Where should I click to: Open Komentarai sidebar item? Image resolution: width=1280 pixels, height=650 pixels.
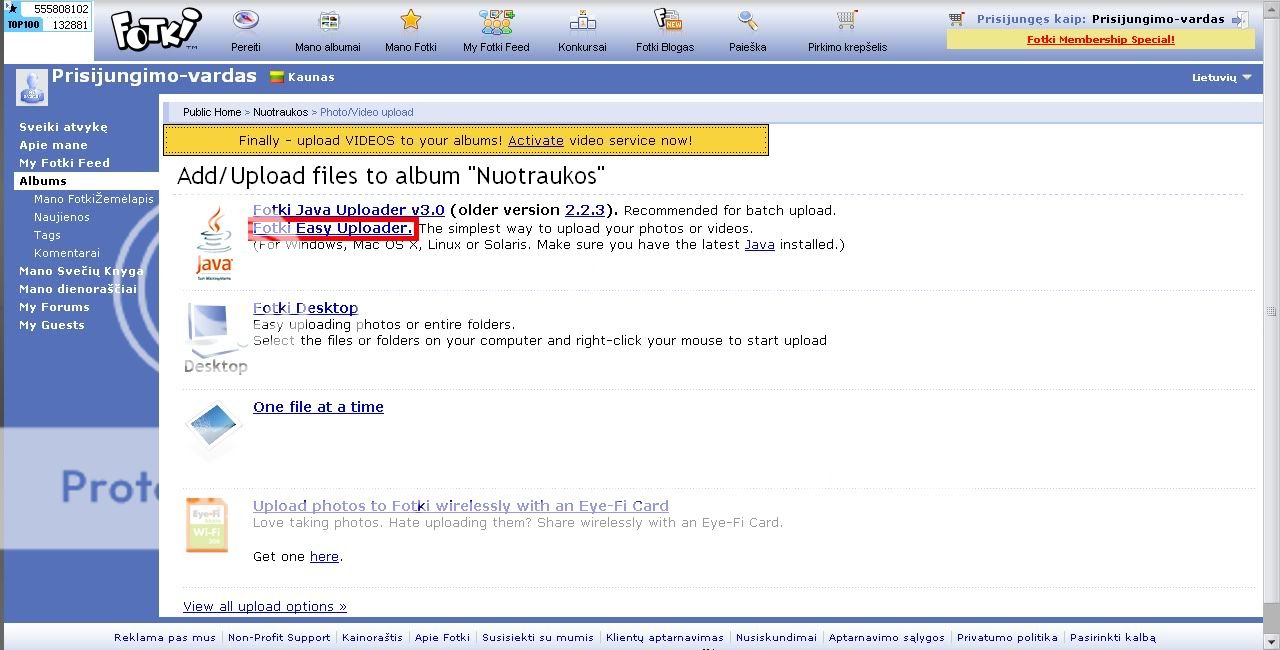tap(67, 253)
